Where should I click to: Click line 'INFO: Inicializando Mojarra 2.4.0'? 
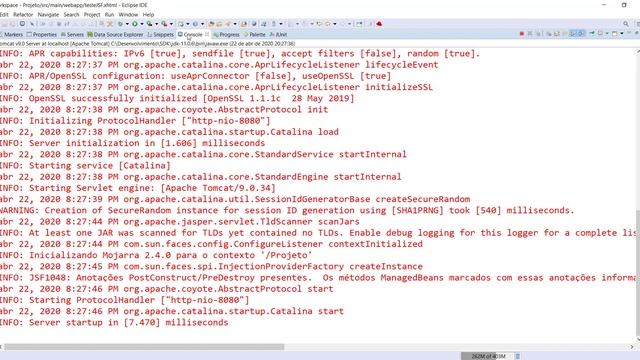tap(156, 256)
